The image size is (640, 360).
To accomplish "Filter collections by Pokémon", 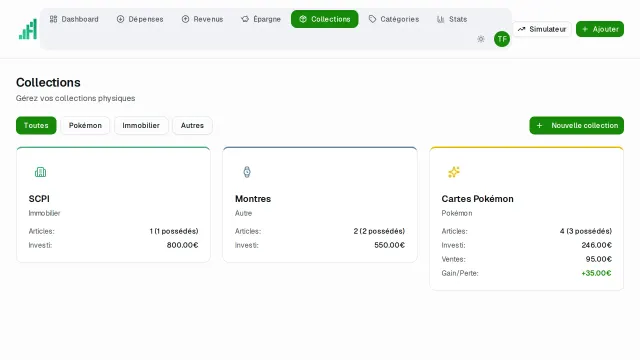I will 85,125.
